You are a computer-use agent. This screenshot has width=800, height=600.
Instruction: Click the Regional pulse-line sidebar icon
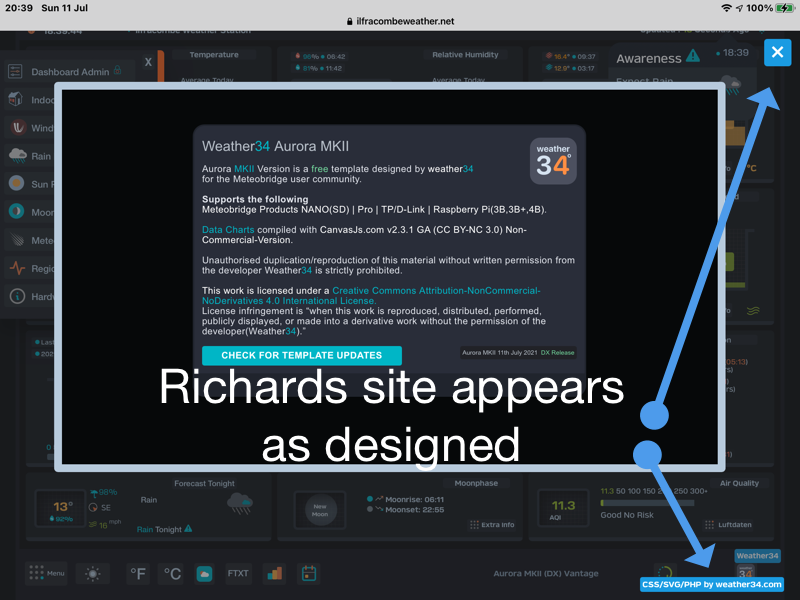pyautogui.click(x=17, y=268)
